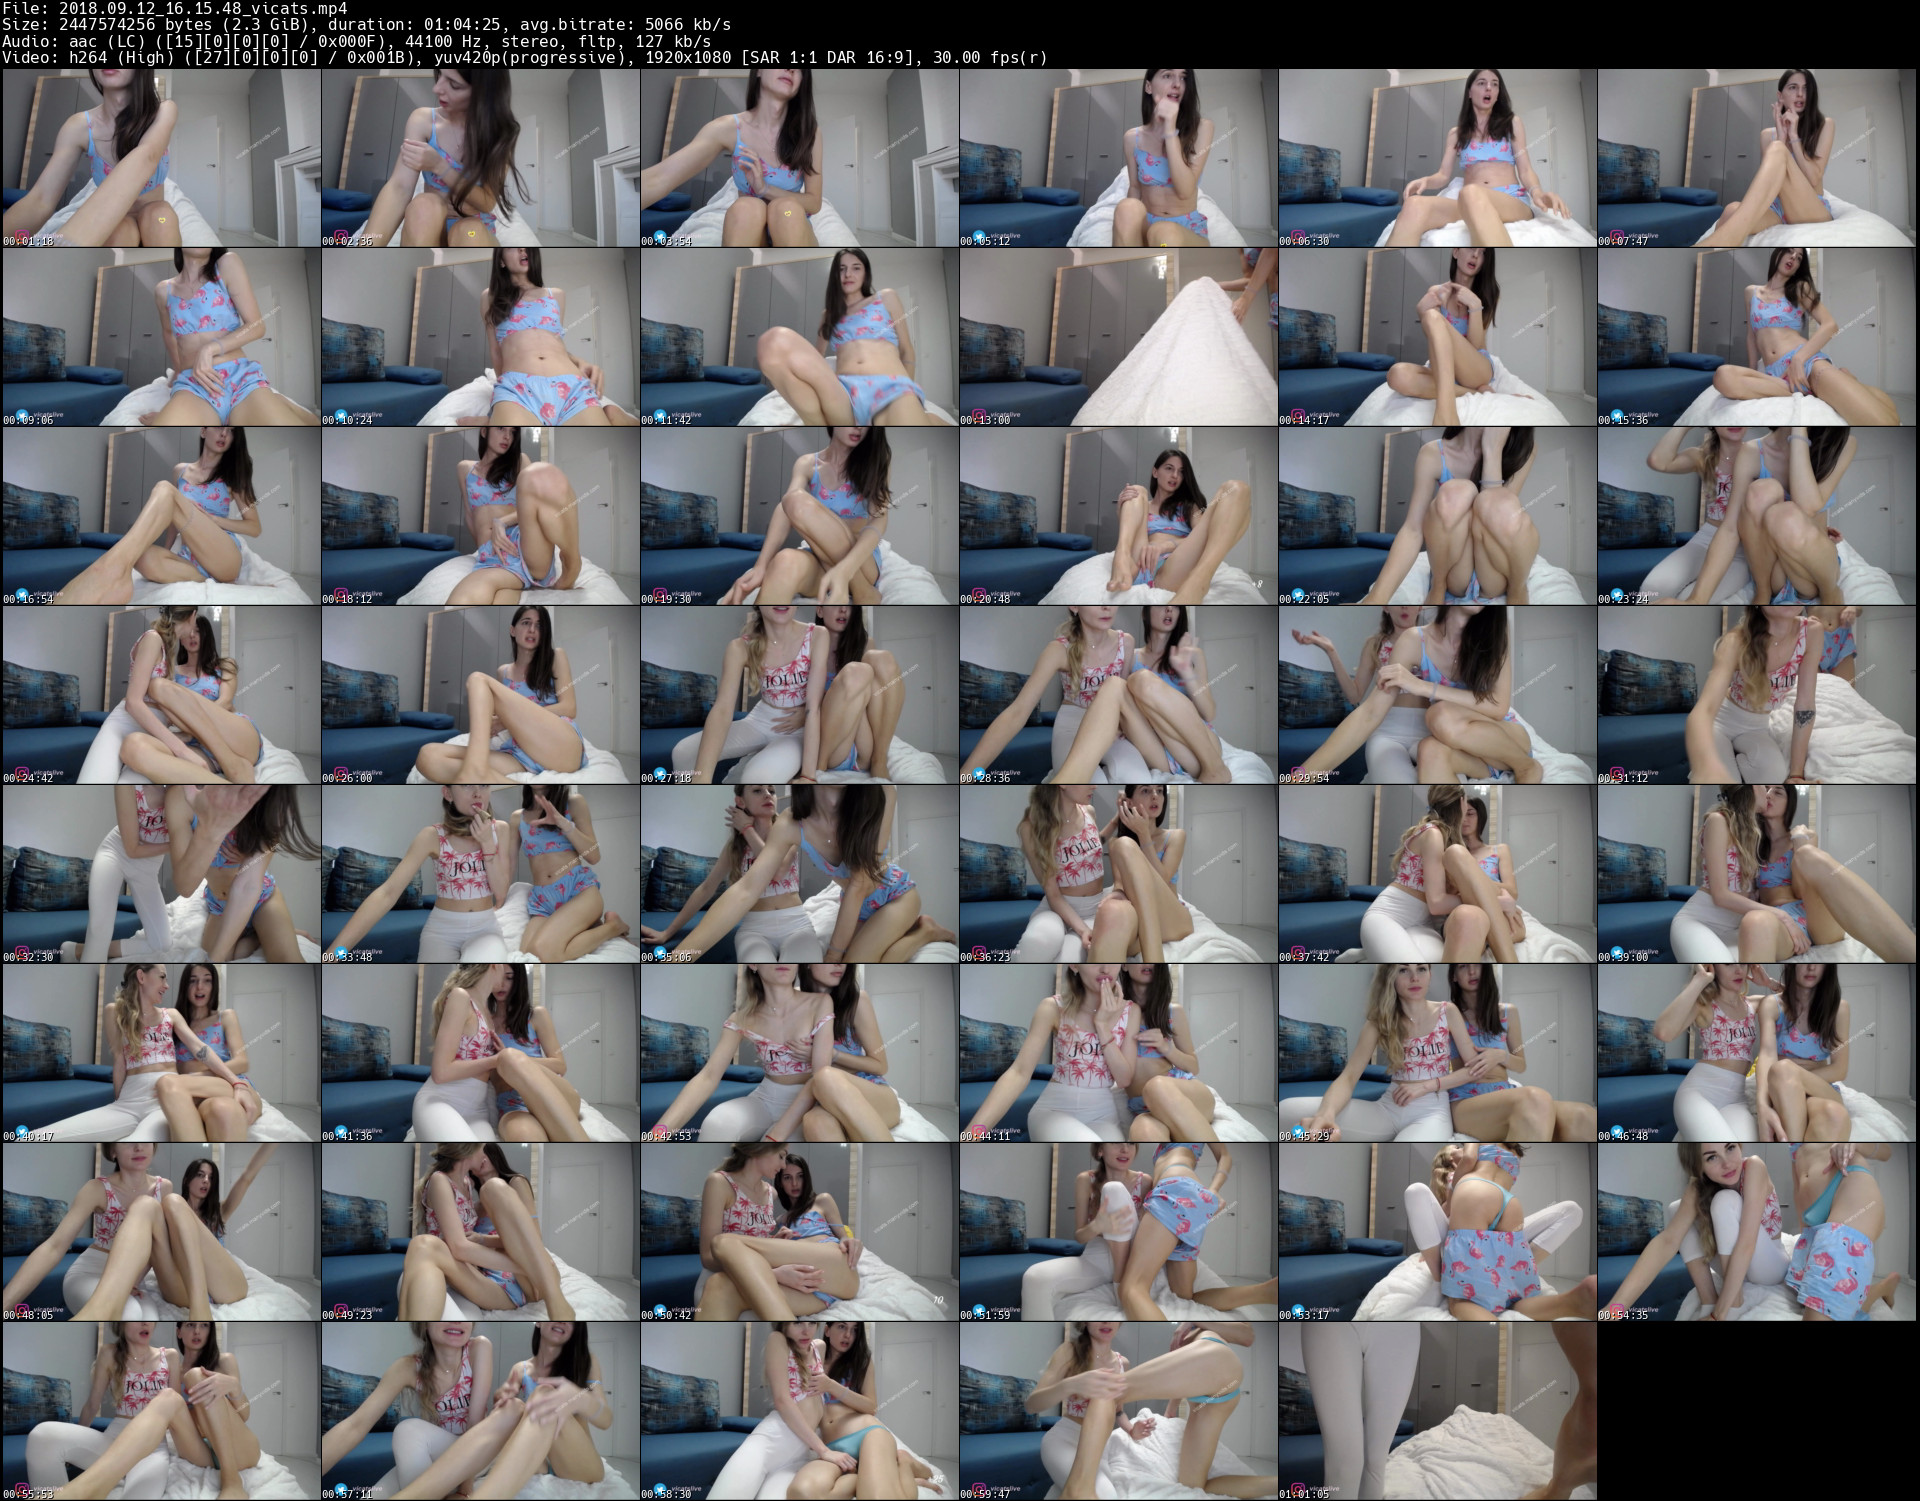Click the Audio codec info line
Image resolution: width=1920 pixels, height=1501 pixels.
pos(356,41)
